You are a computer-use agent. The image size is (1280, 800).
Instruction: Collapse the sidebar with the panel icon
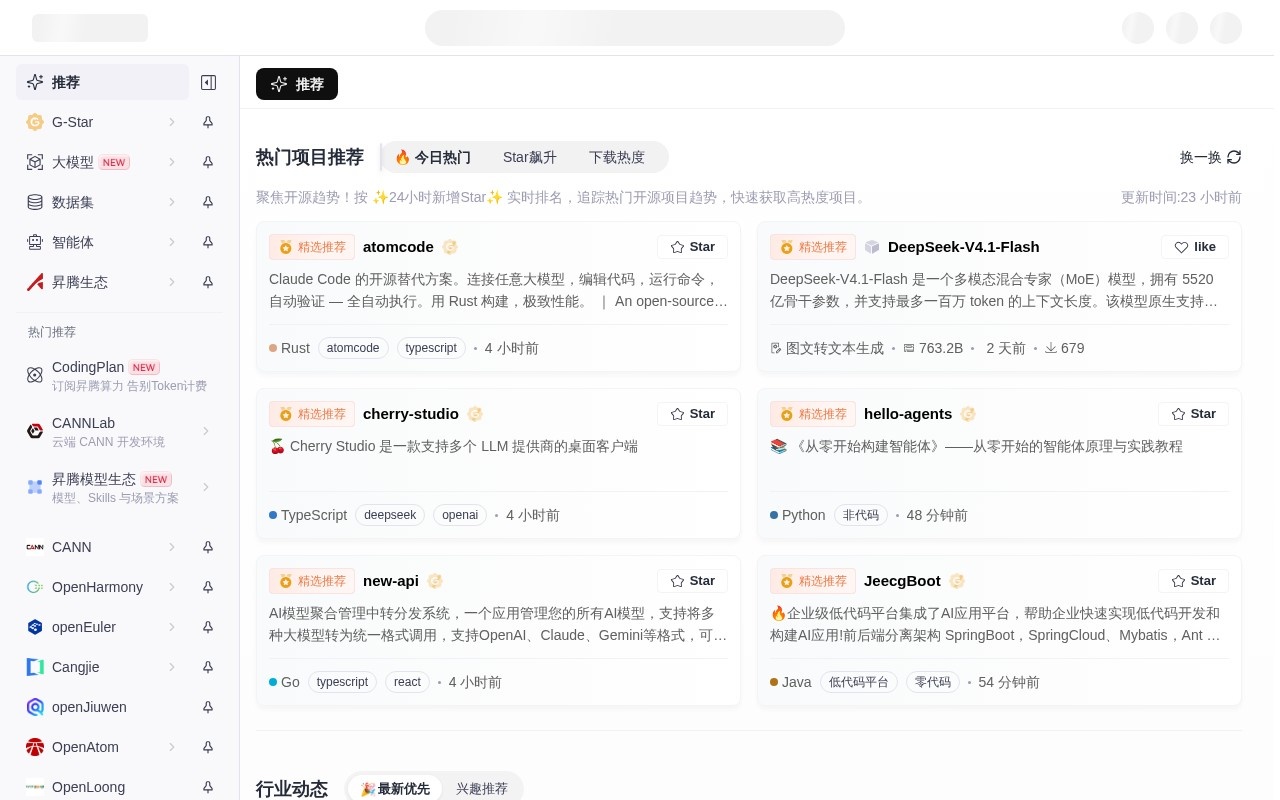208,82
